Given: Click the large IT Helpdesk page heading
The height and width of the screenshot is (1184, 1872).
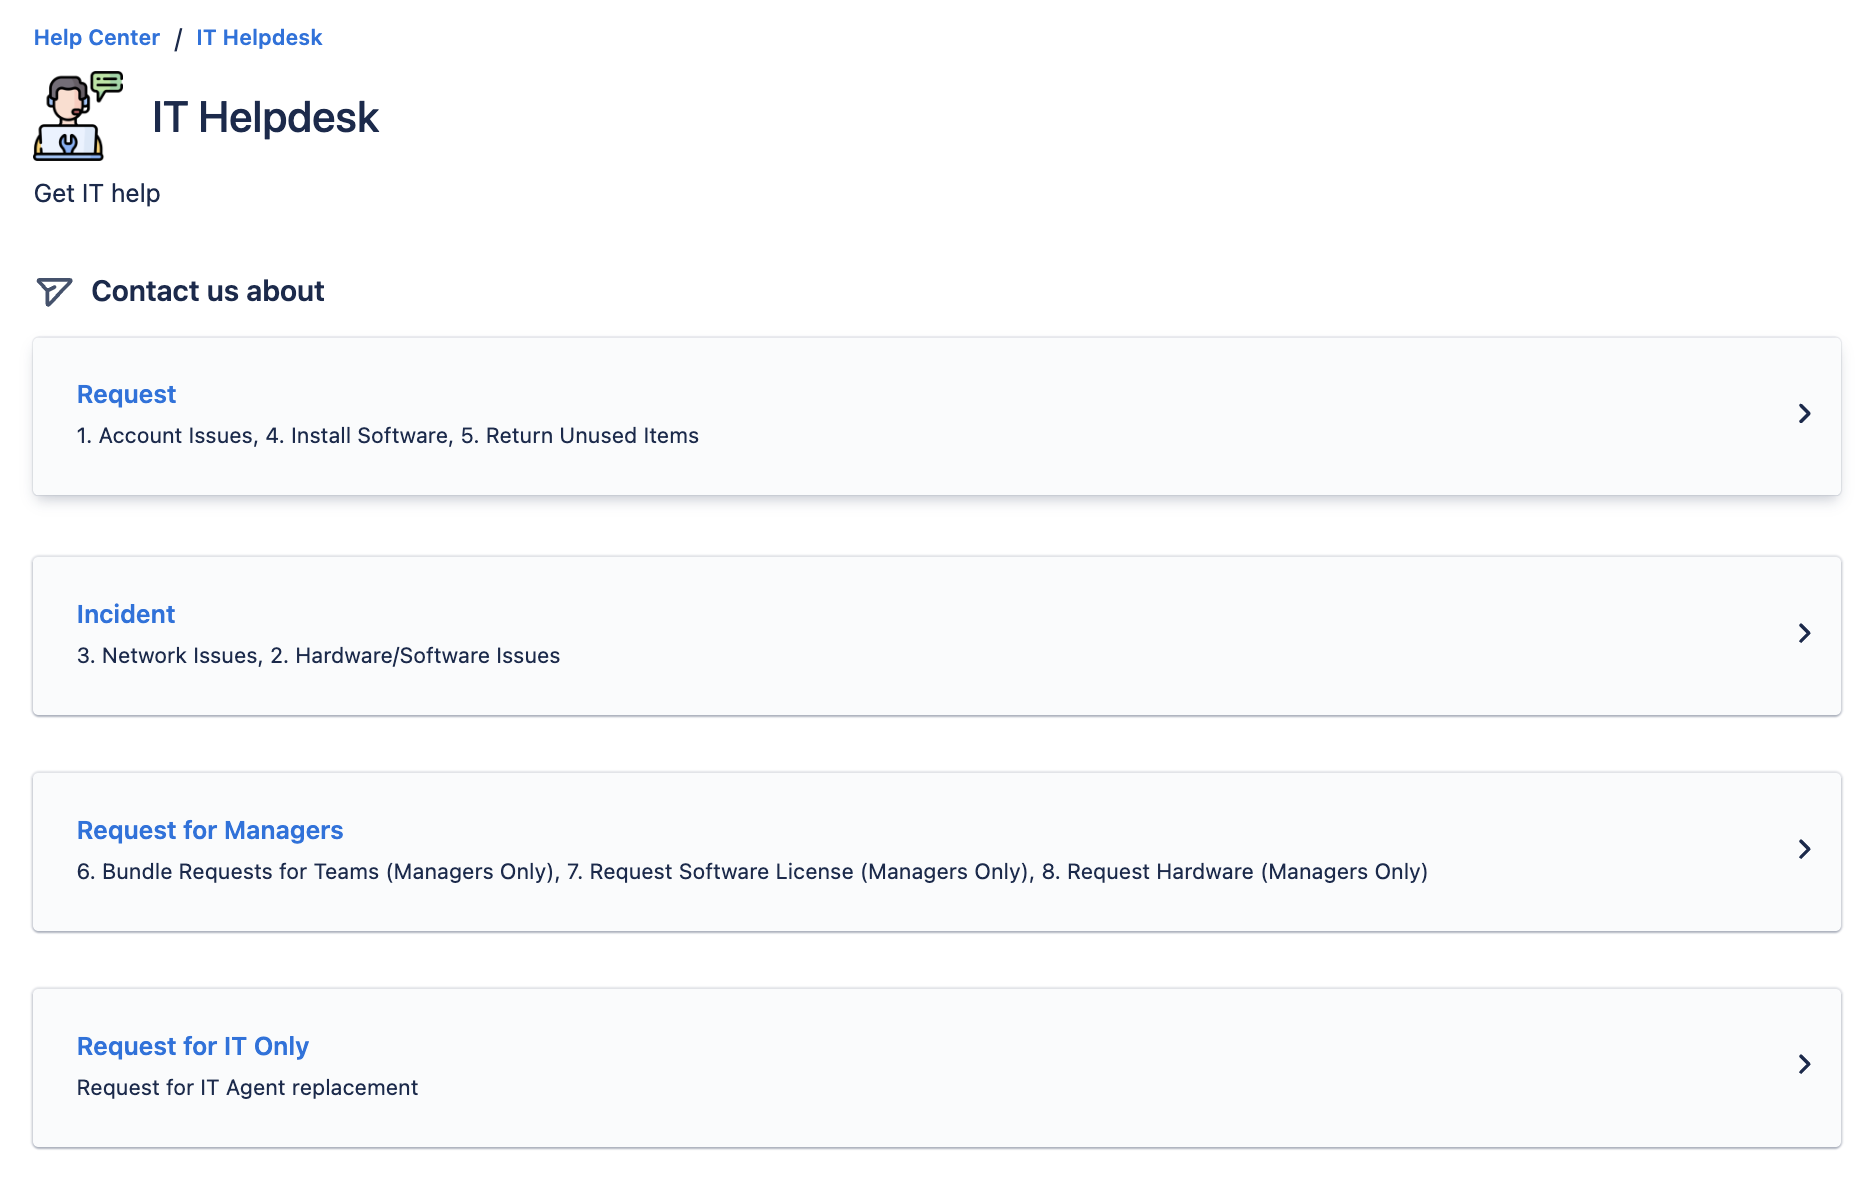Looking at the screenshot, I should pos(265,118).
